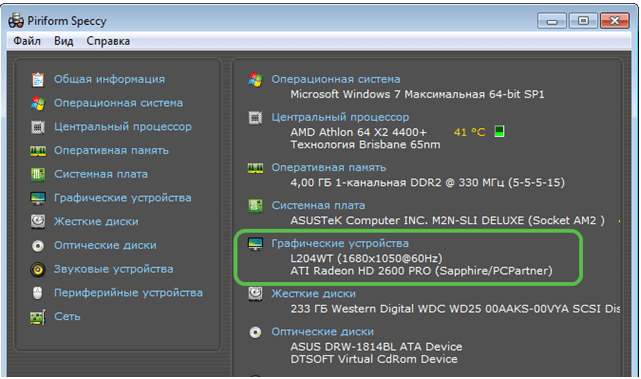
Task: Click the monitor icon in sidebar
Action: [x=38, y=198]
